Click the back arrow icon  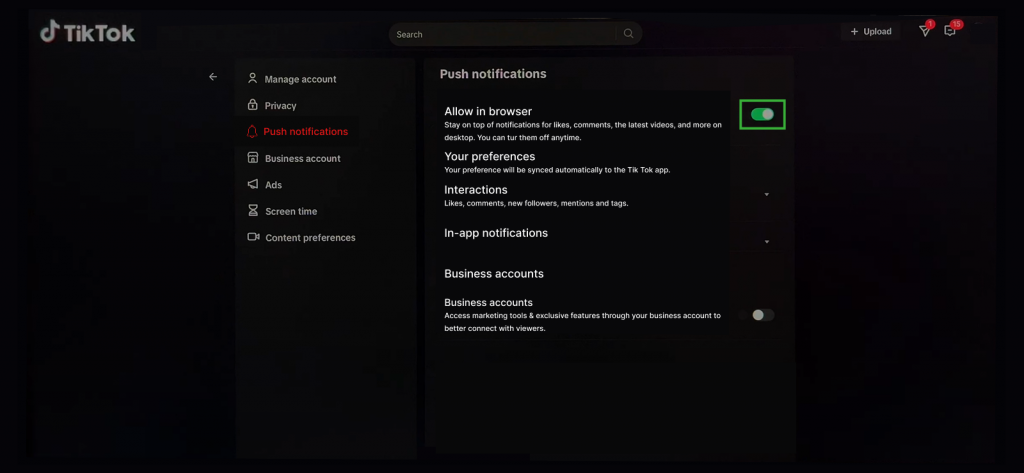(213, 77)
